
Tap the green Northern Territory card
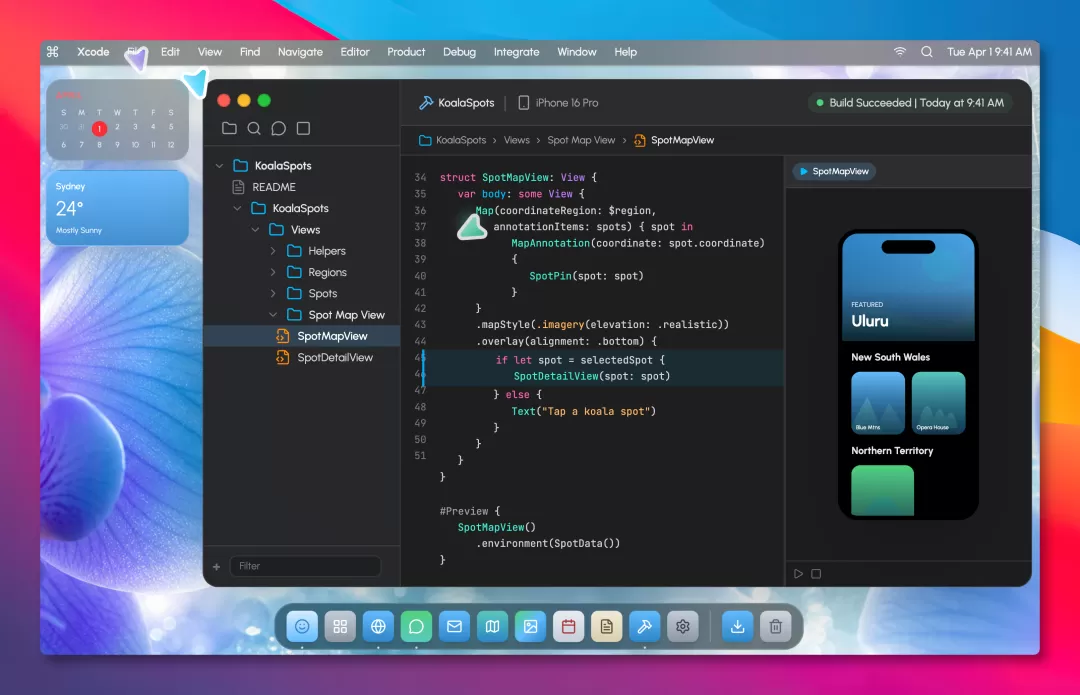[882, 490]
